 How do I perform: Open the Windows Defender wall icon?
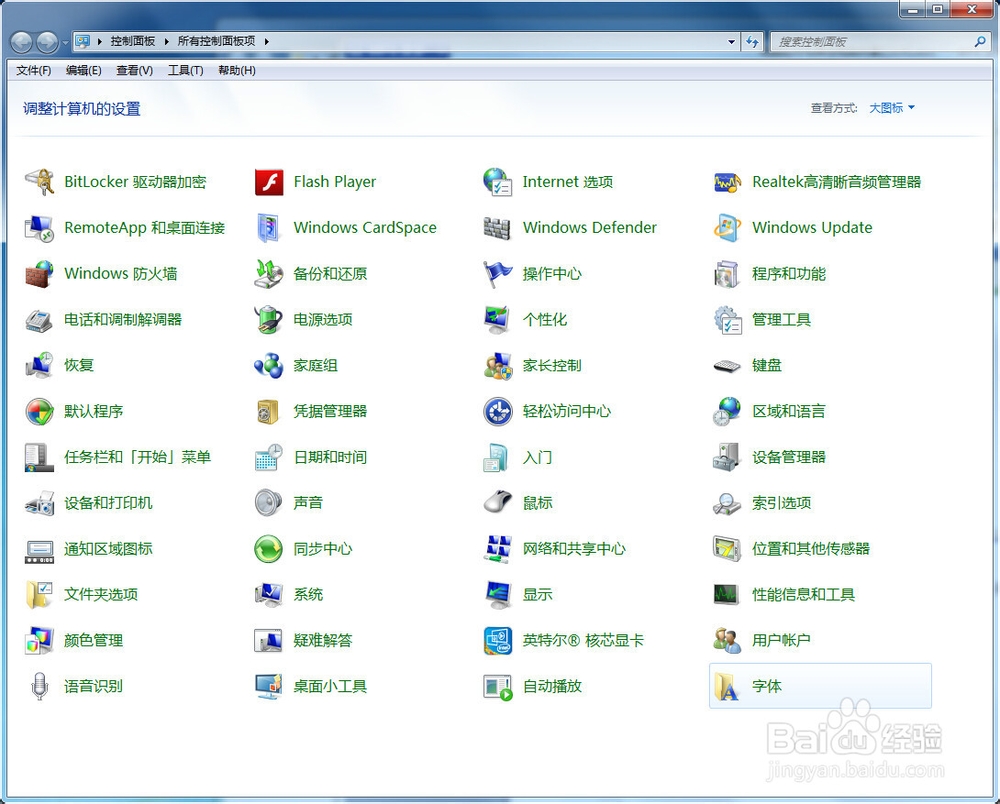click(497, 228)
